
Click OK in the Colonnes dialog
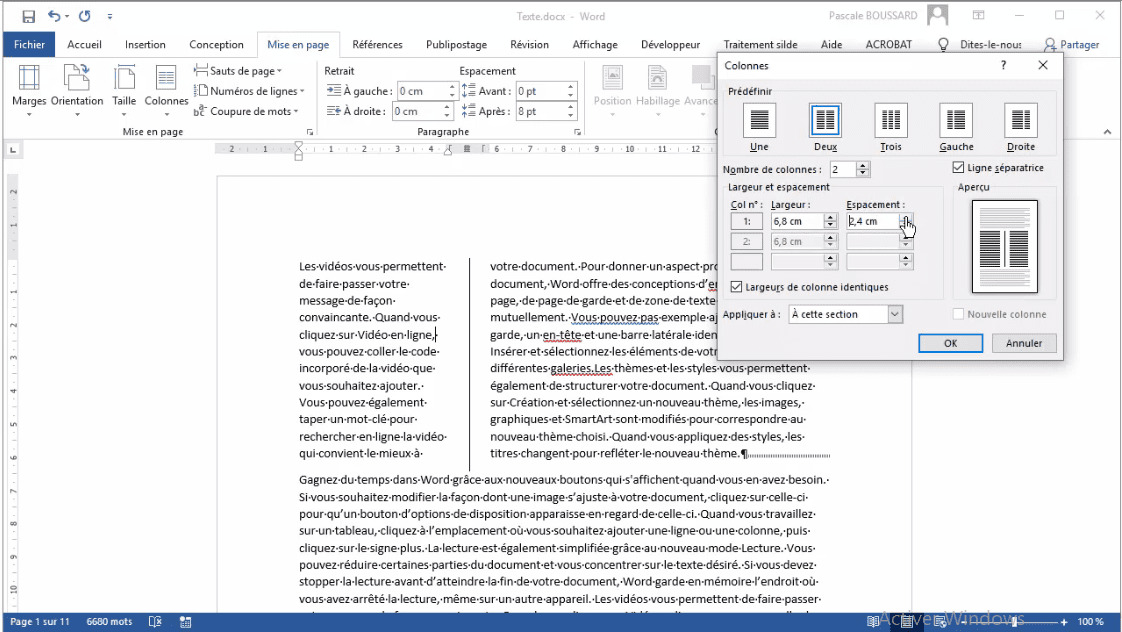pos(950,343)
